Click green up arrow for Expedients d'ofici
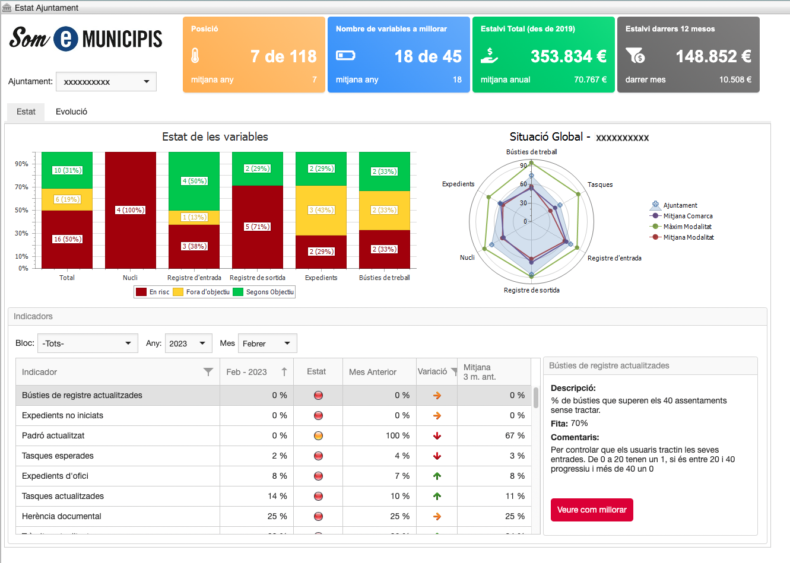This screenshot has width=790, height=563. click(437, 476)
